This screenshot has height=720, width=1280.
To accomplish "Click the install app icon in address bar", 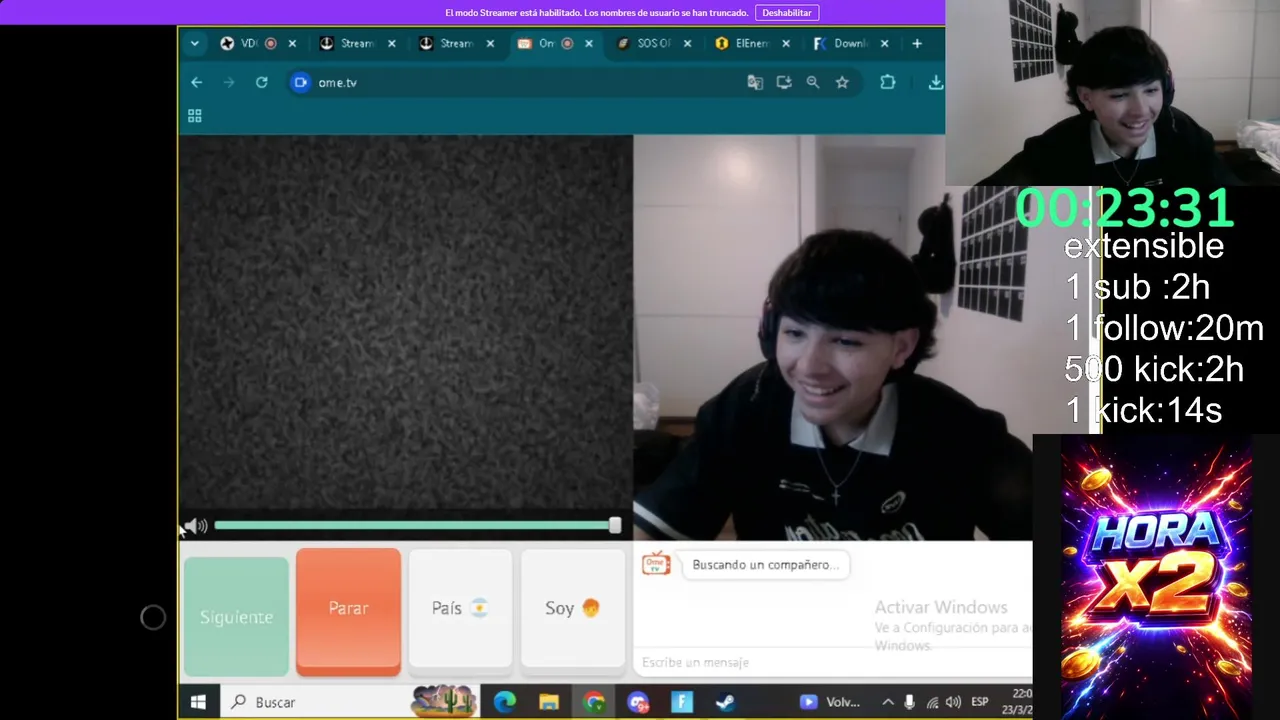I will (784, 82).
